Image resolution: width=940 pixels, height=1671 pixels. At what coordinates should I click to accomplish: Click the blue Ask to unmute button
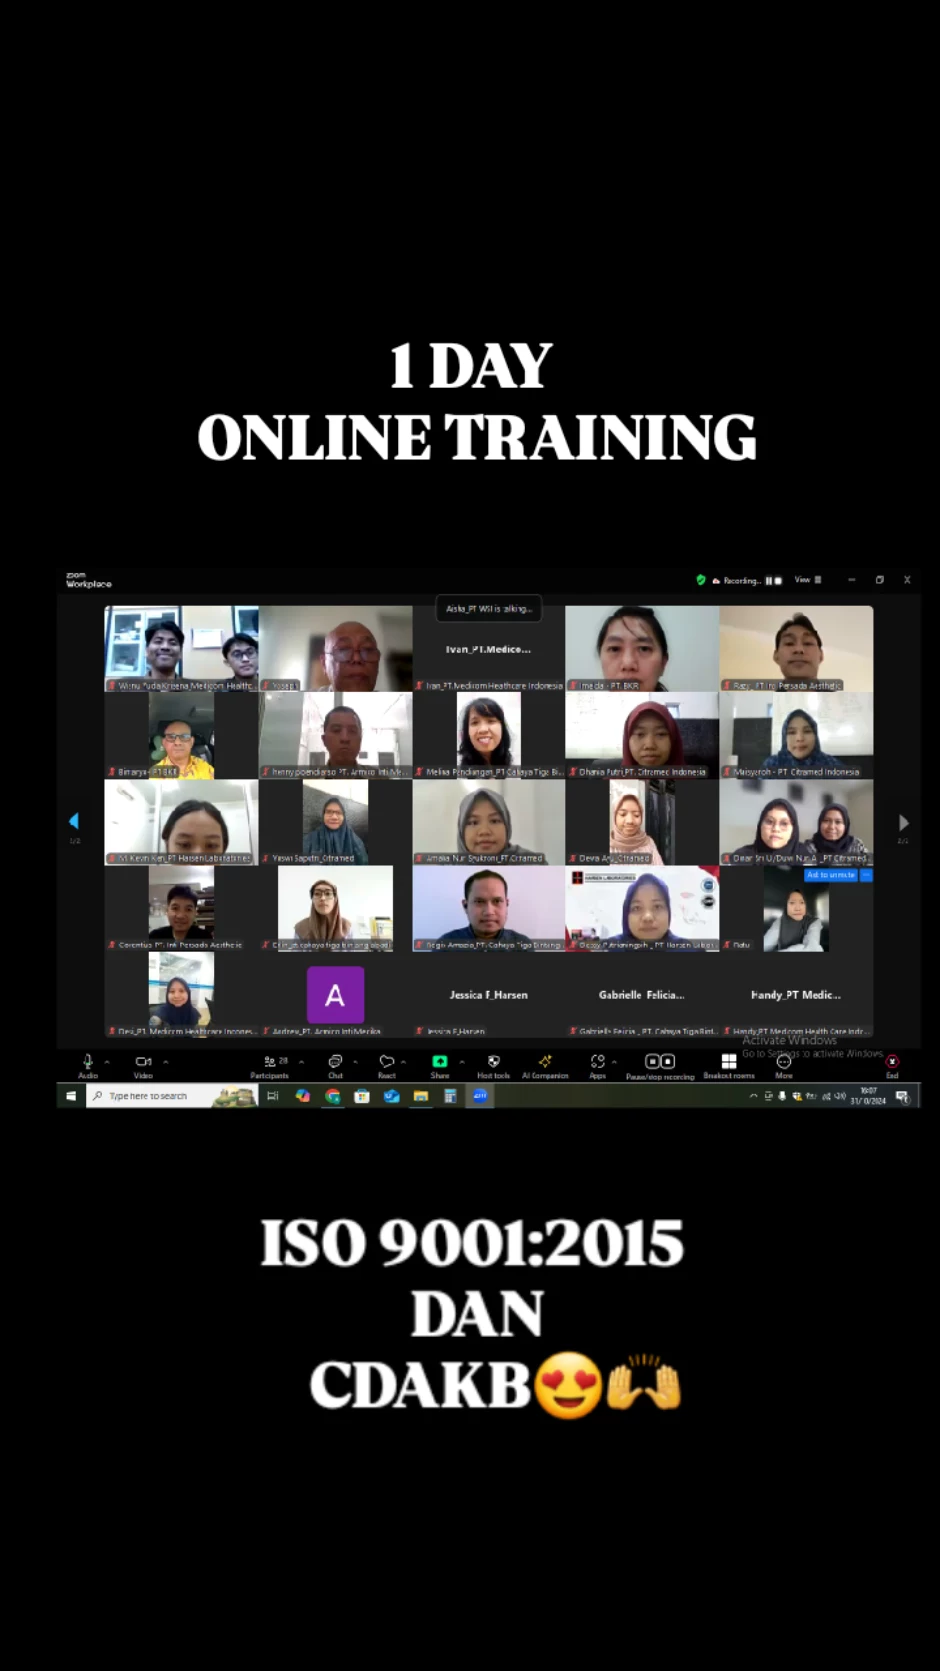(831, 875)
